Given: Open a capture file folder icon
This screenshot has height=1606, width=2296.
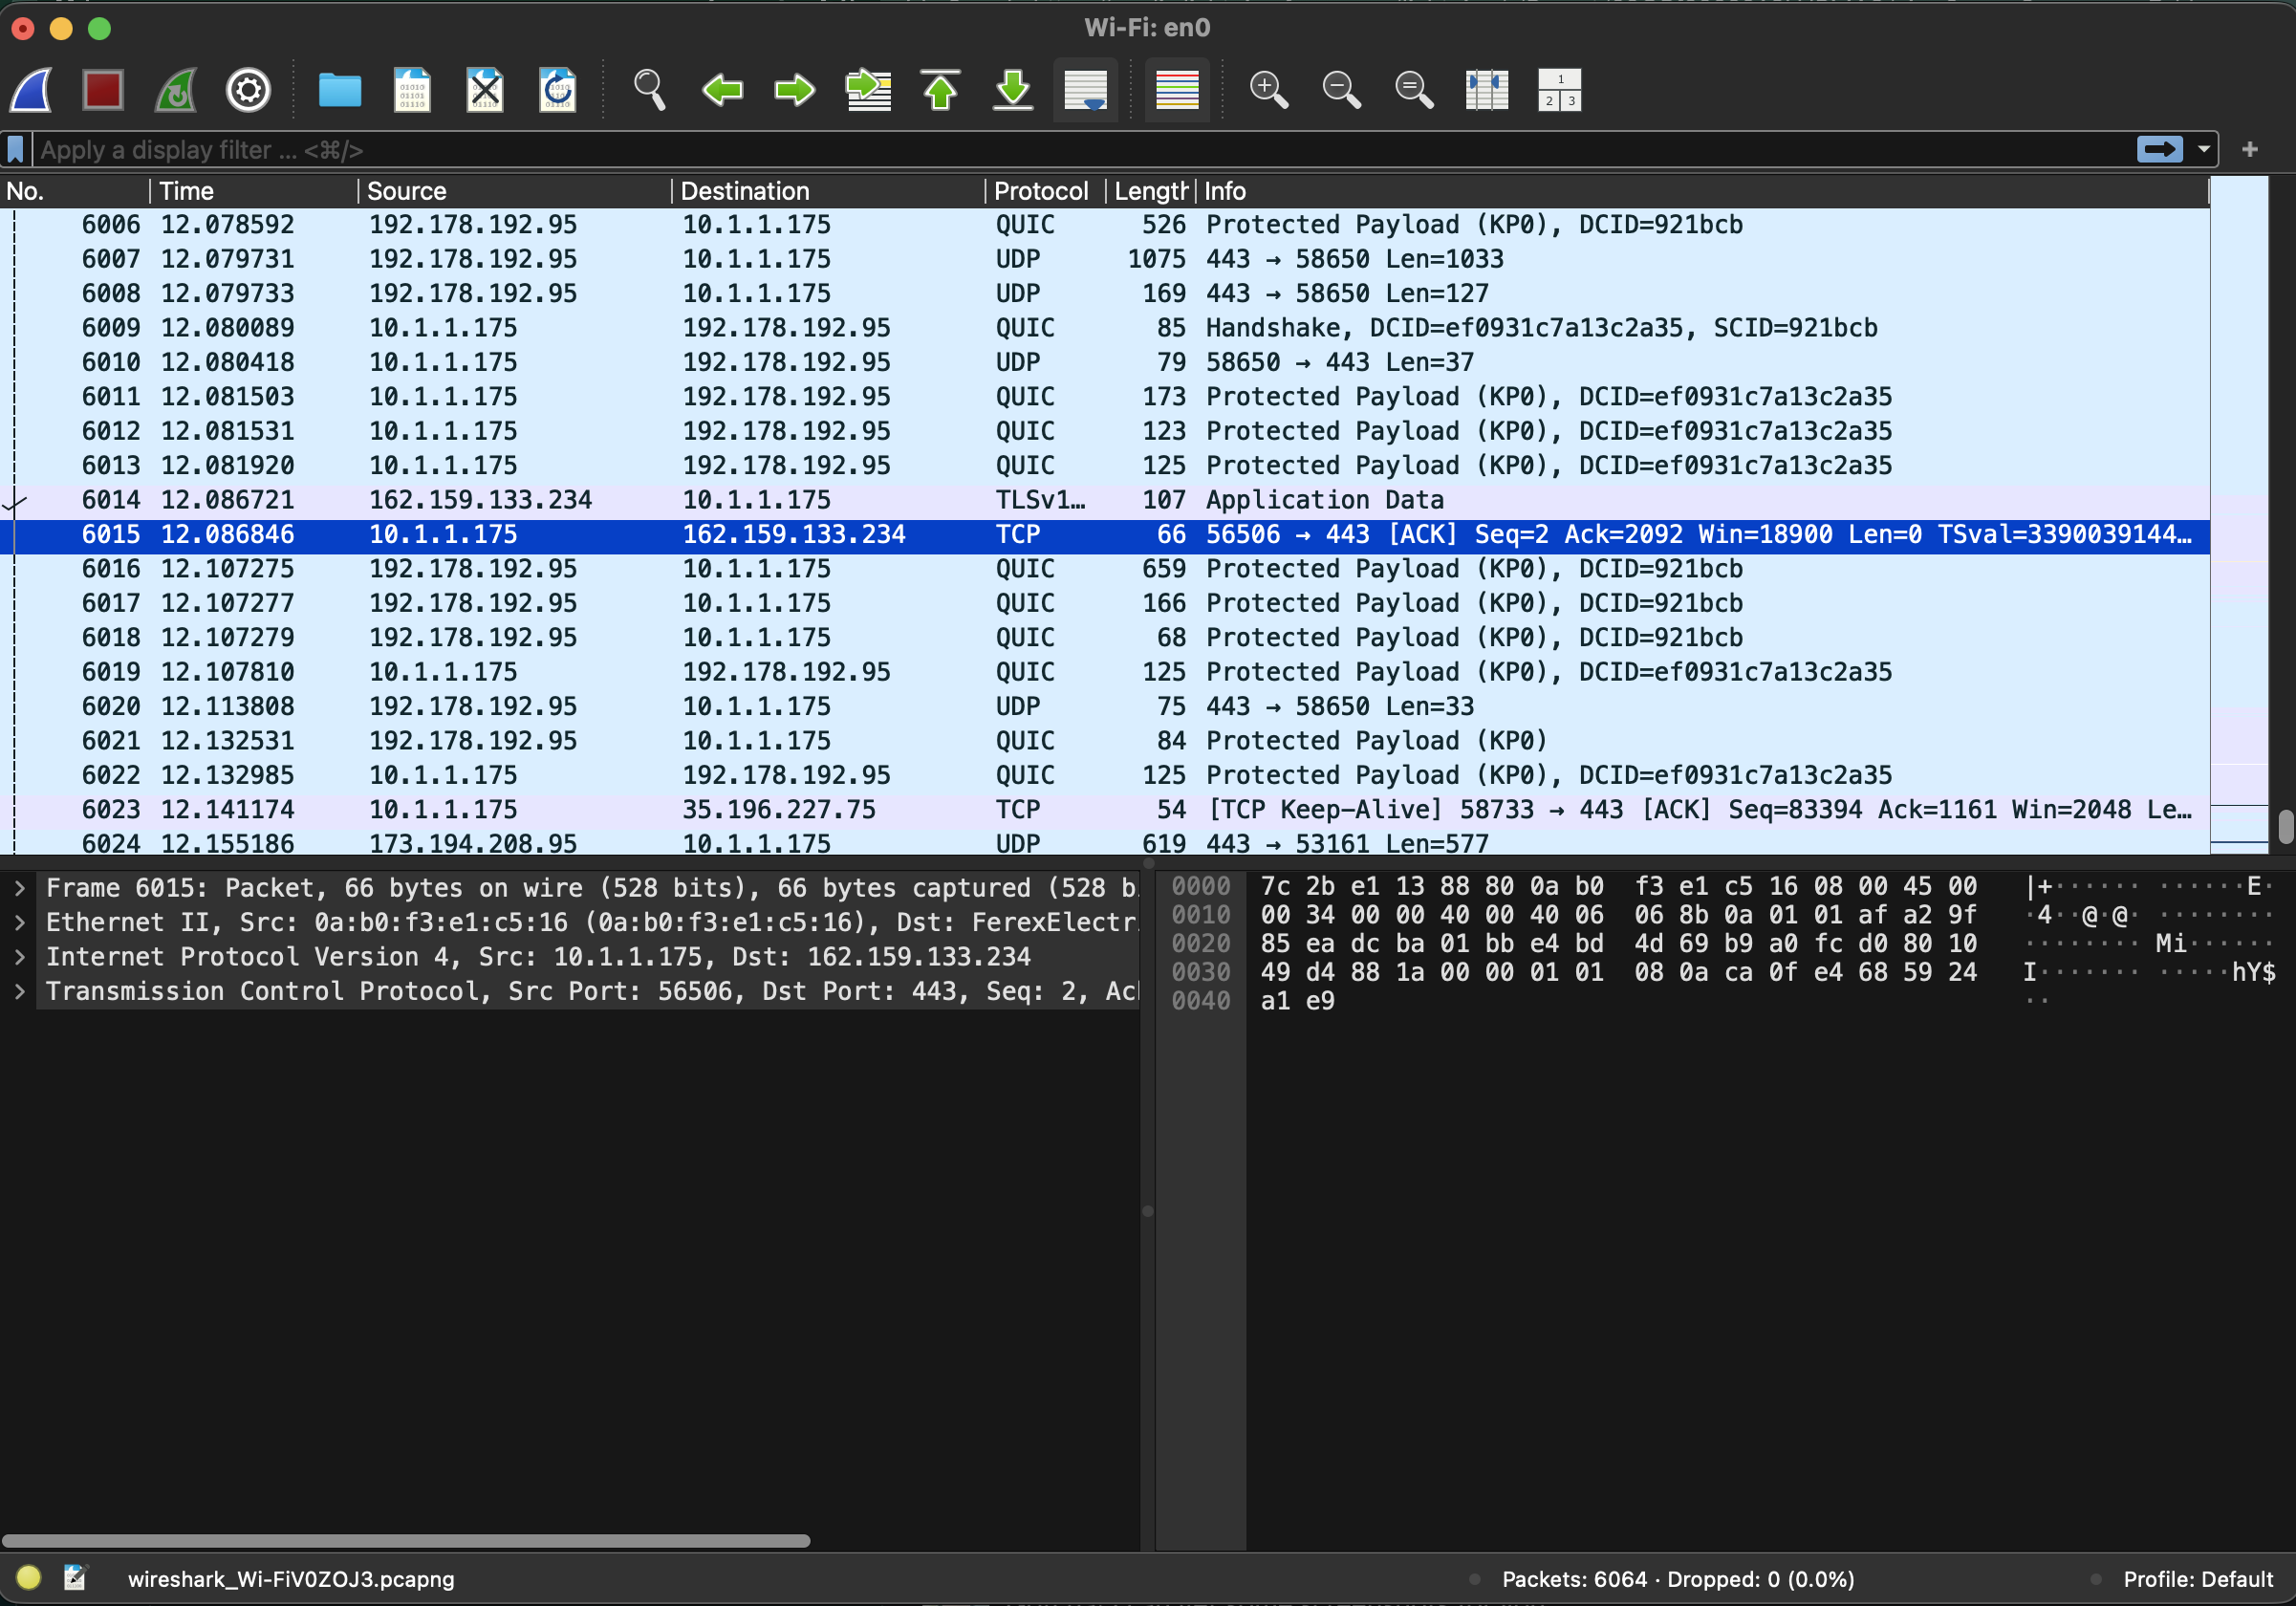Looking at the screenshot, I should 339,90.
